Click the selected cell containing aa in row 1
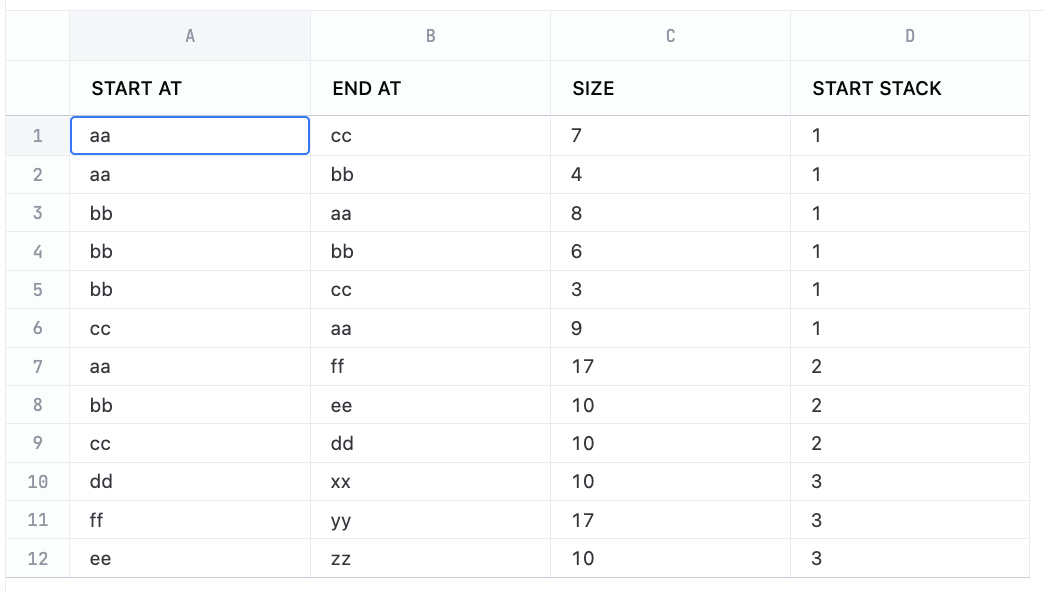The image size is (1044, 592). point(190,136)
